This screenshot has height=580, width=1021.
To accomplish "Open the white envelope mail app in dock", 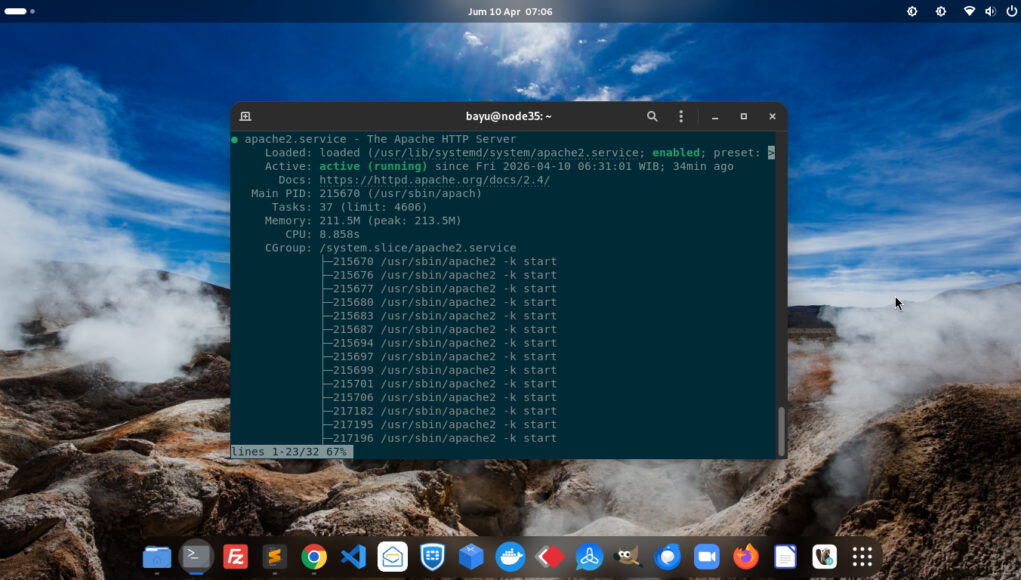I will [393, 557].
